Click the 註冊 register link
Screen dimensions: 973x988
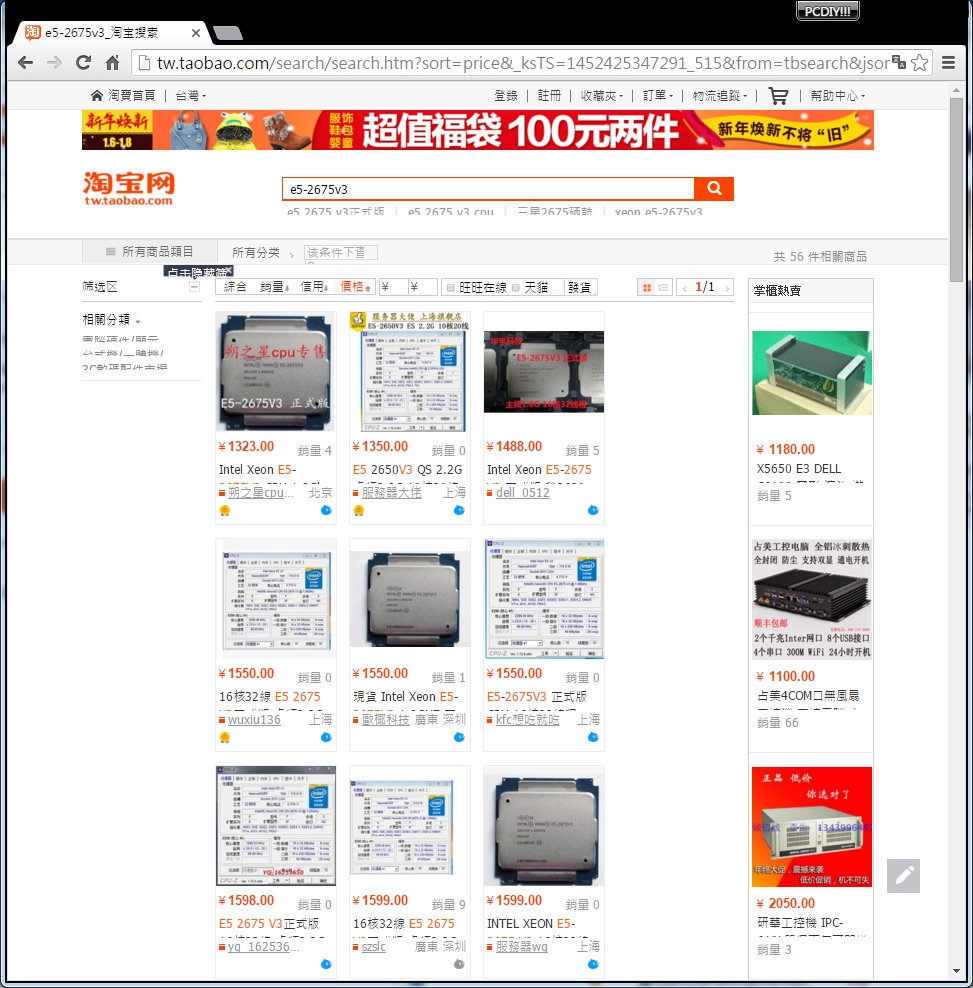coord(550,96)
